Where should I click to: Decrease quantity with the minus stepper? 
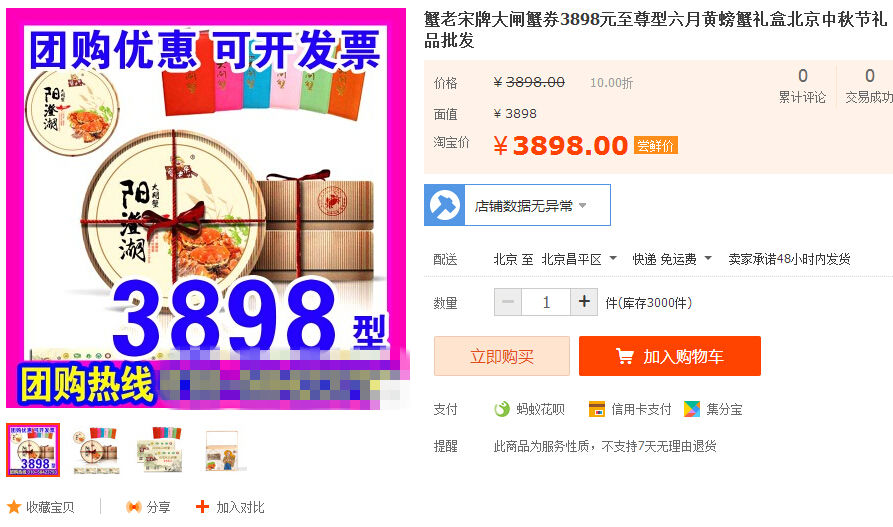508,302
